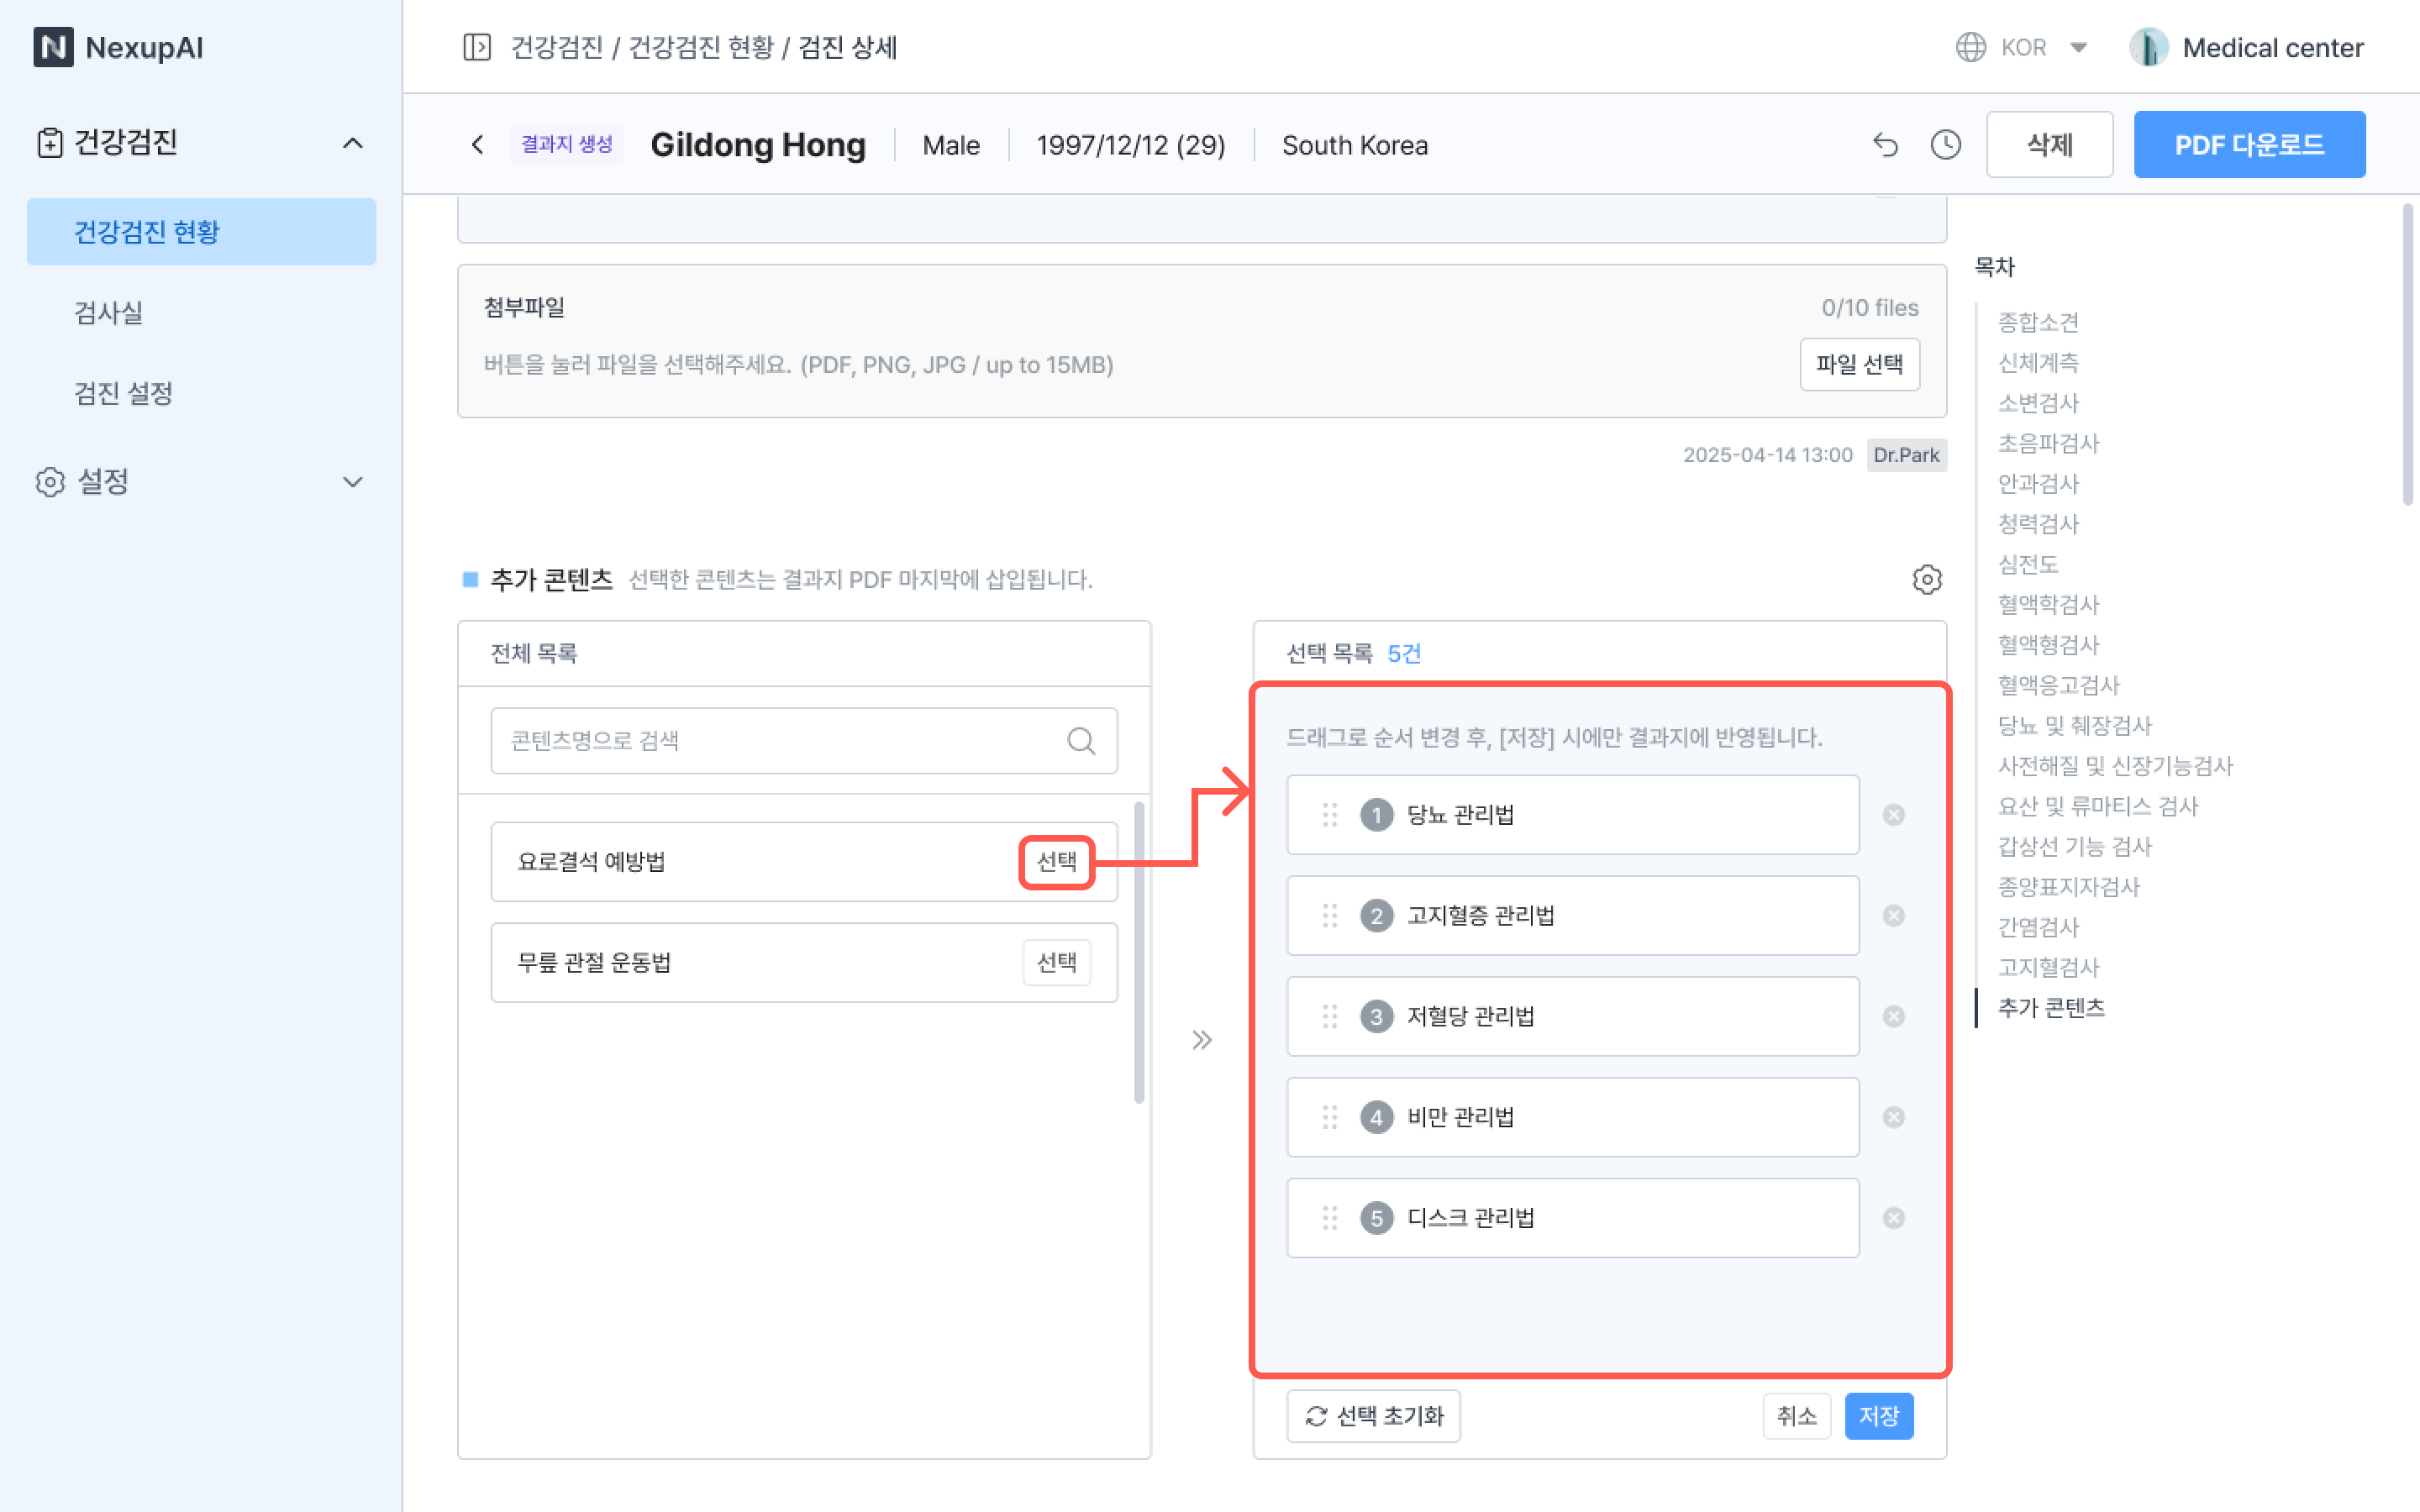Image resolution: width=2420 pixels, height=1512 pixels.
Task: Click the drag handle of 고지혈증 관리법
Action: point(1330,916)
